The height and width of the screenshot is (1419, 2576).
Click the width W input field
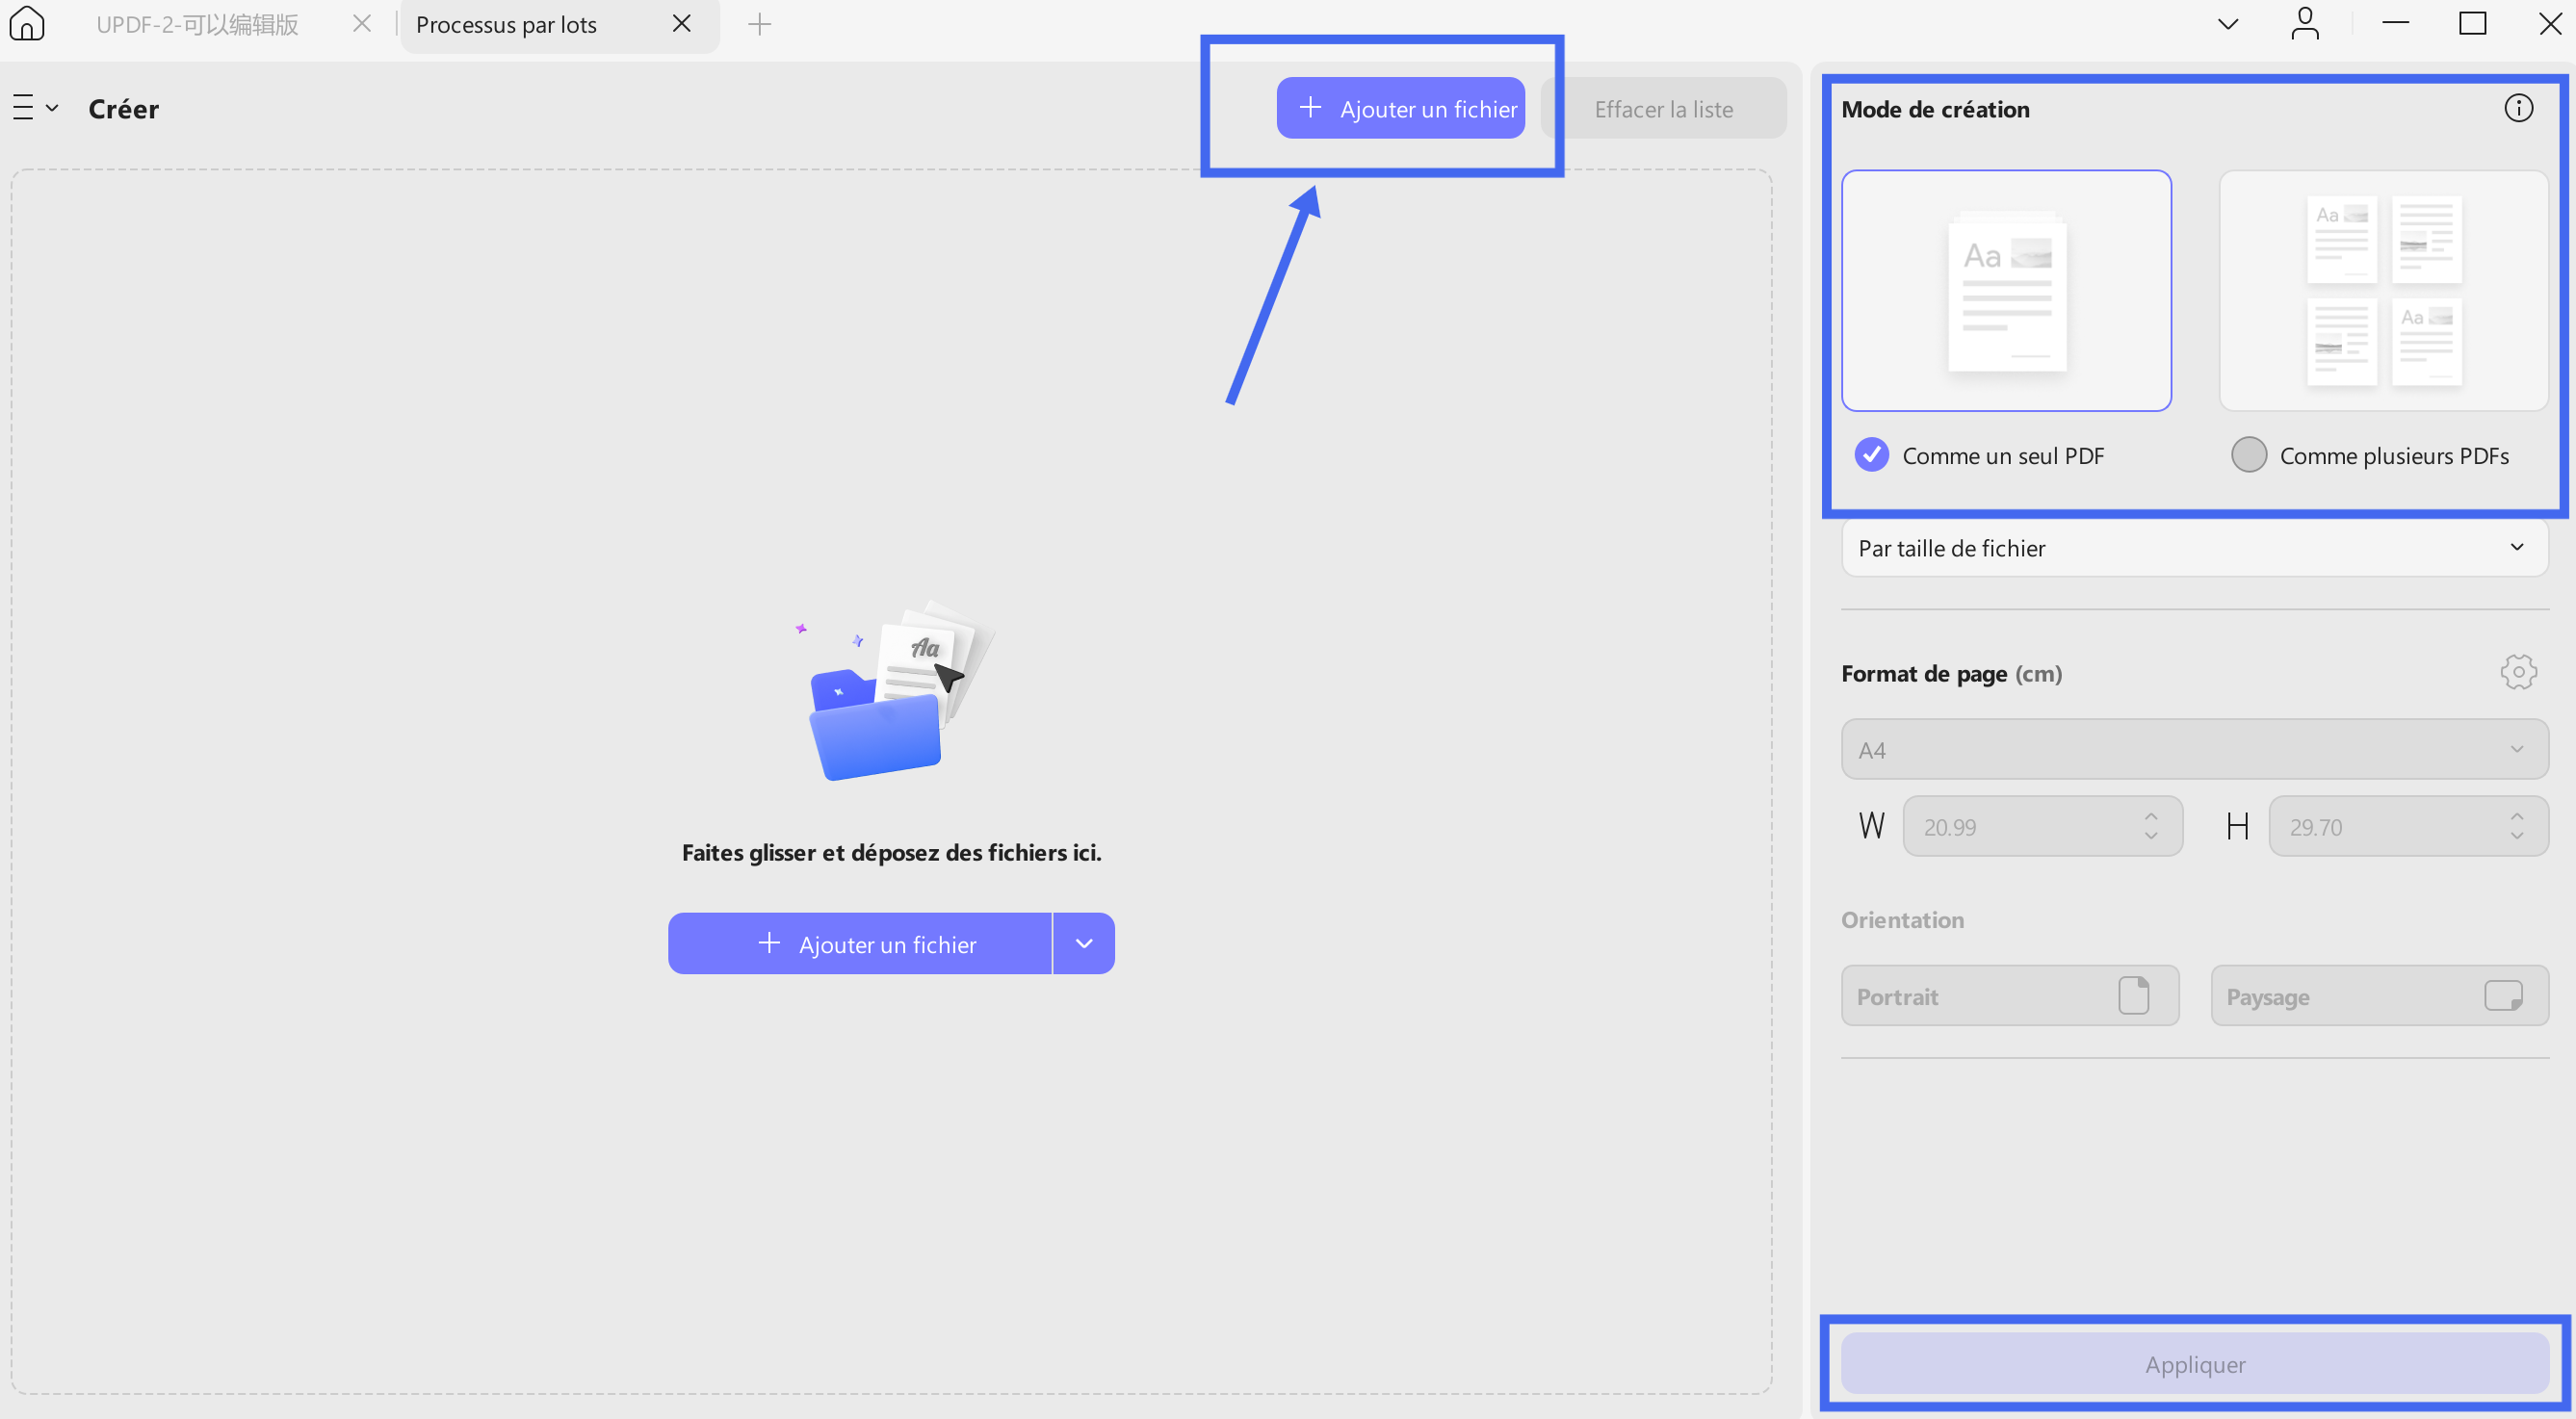[x=2042, y=826]
